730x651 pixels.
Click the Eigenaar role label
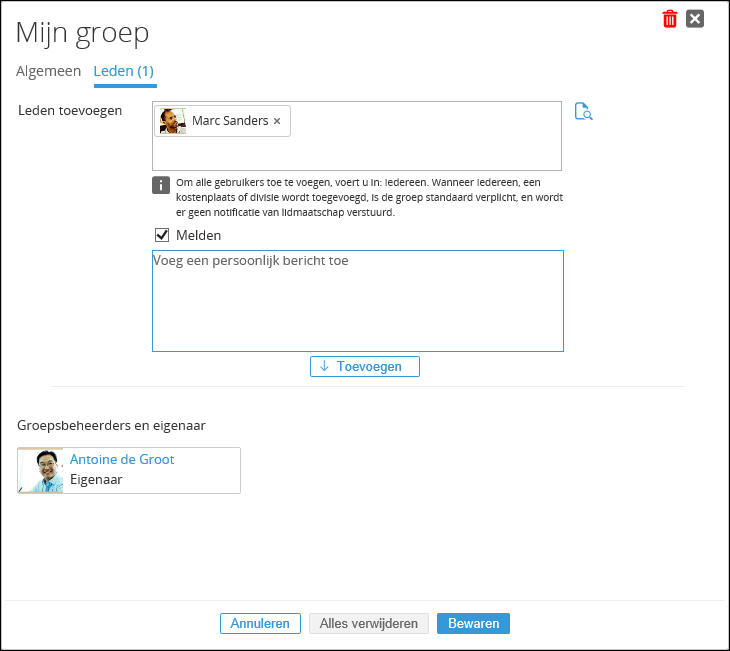click(x=96, y=480)
